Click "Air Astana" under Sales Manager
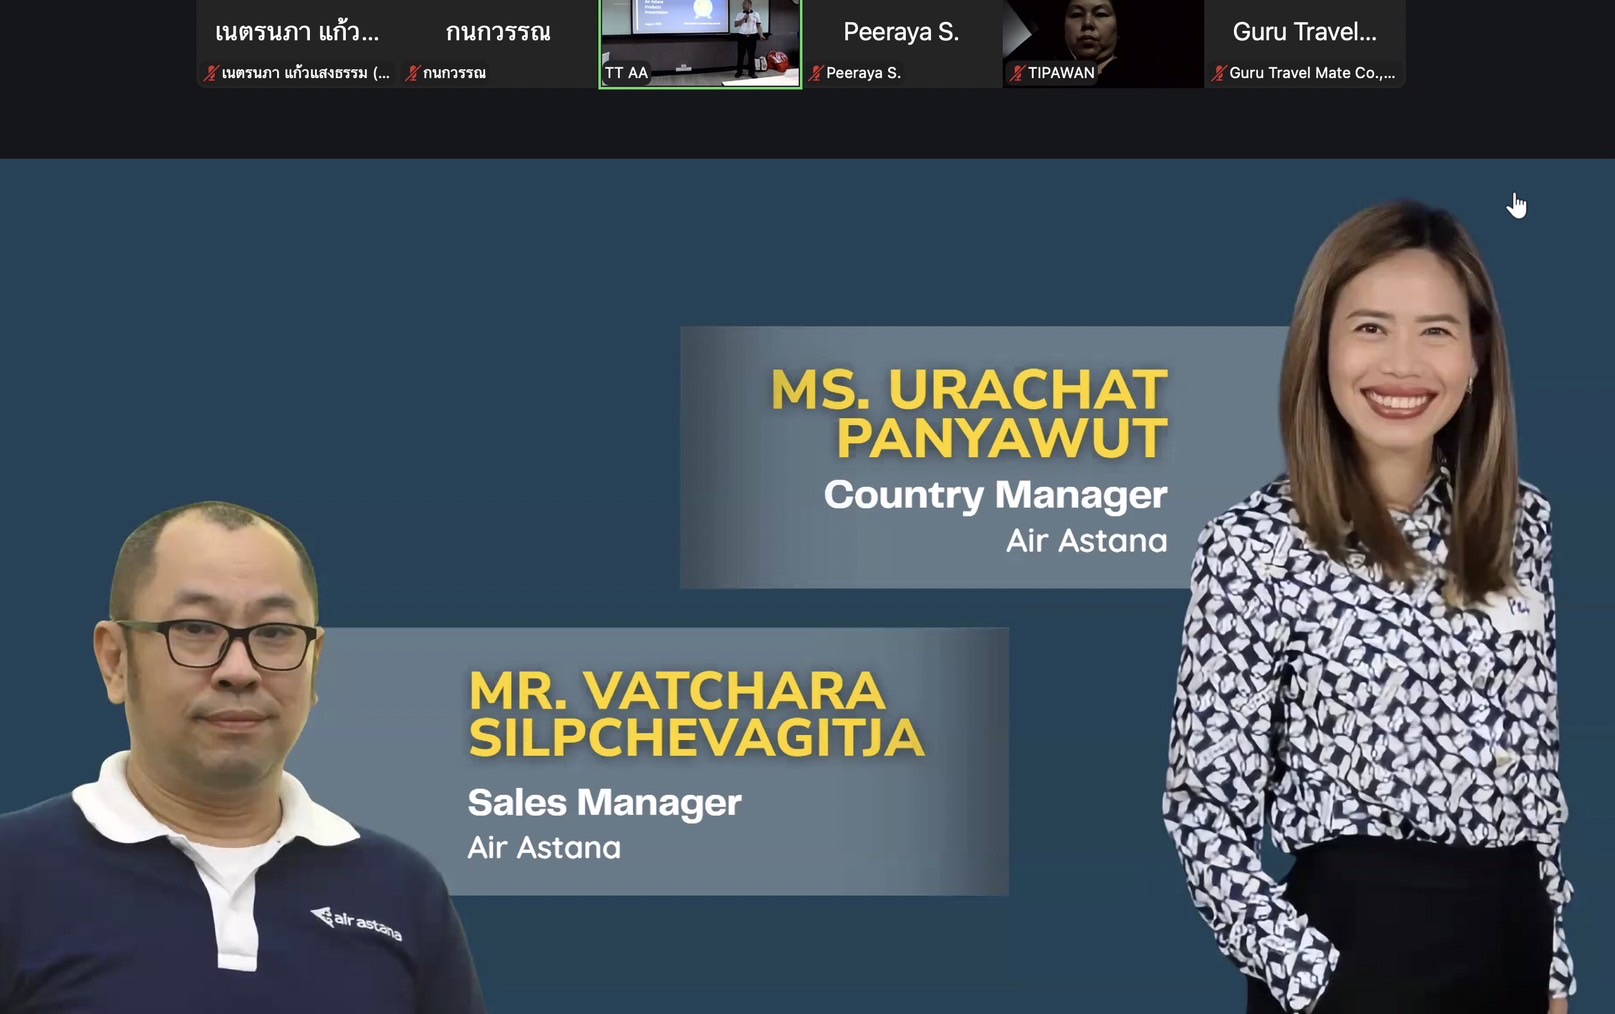1615x1014 pixels. click(x=544, y=848)
